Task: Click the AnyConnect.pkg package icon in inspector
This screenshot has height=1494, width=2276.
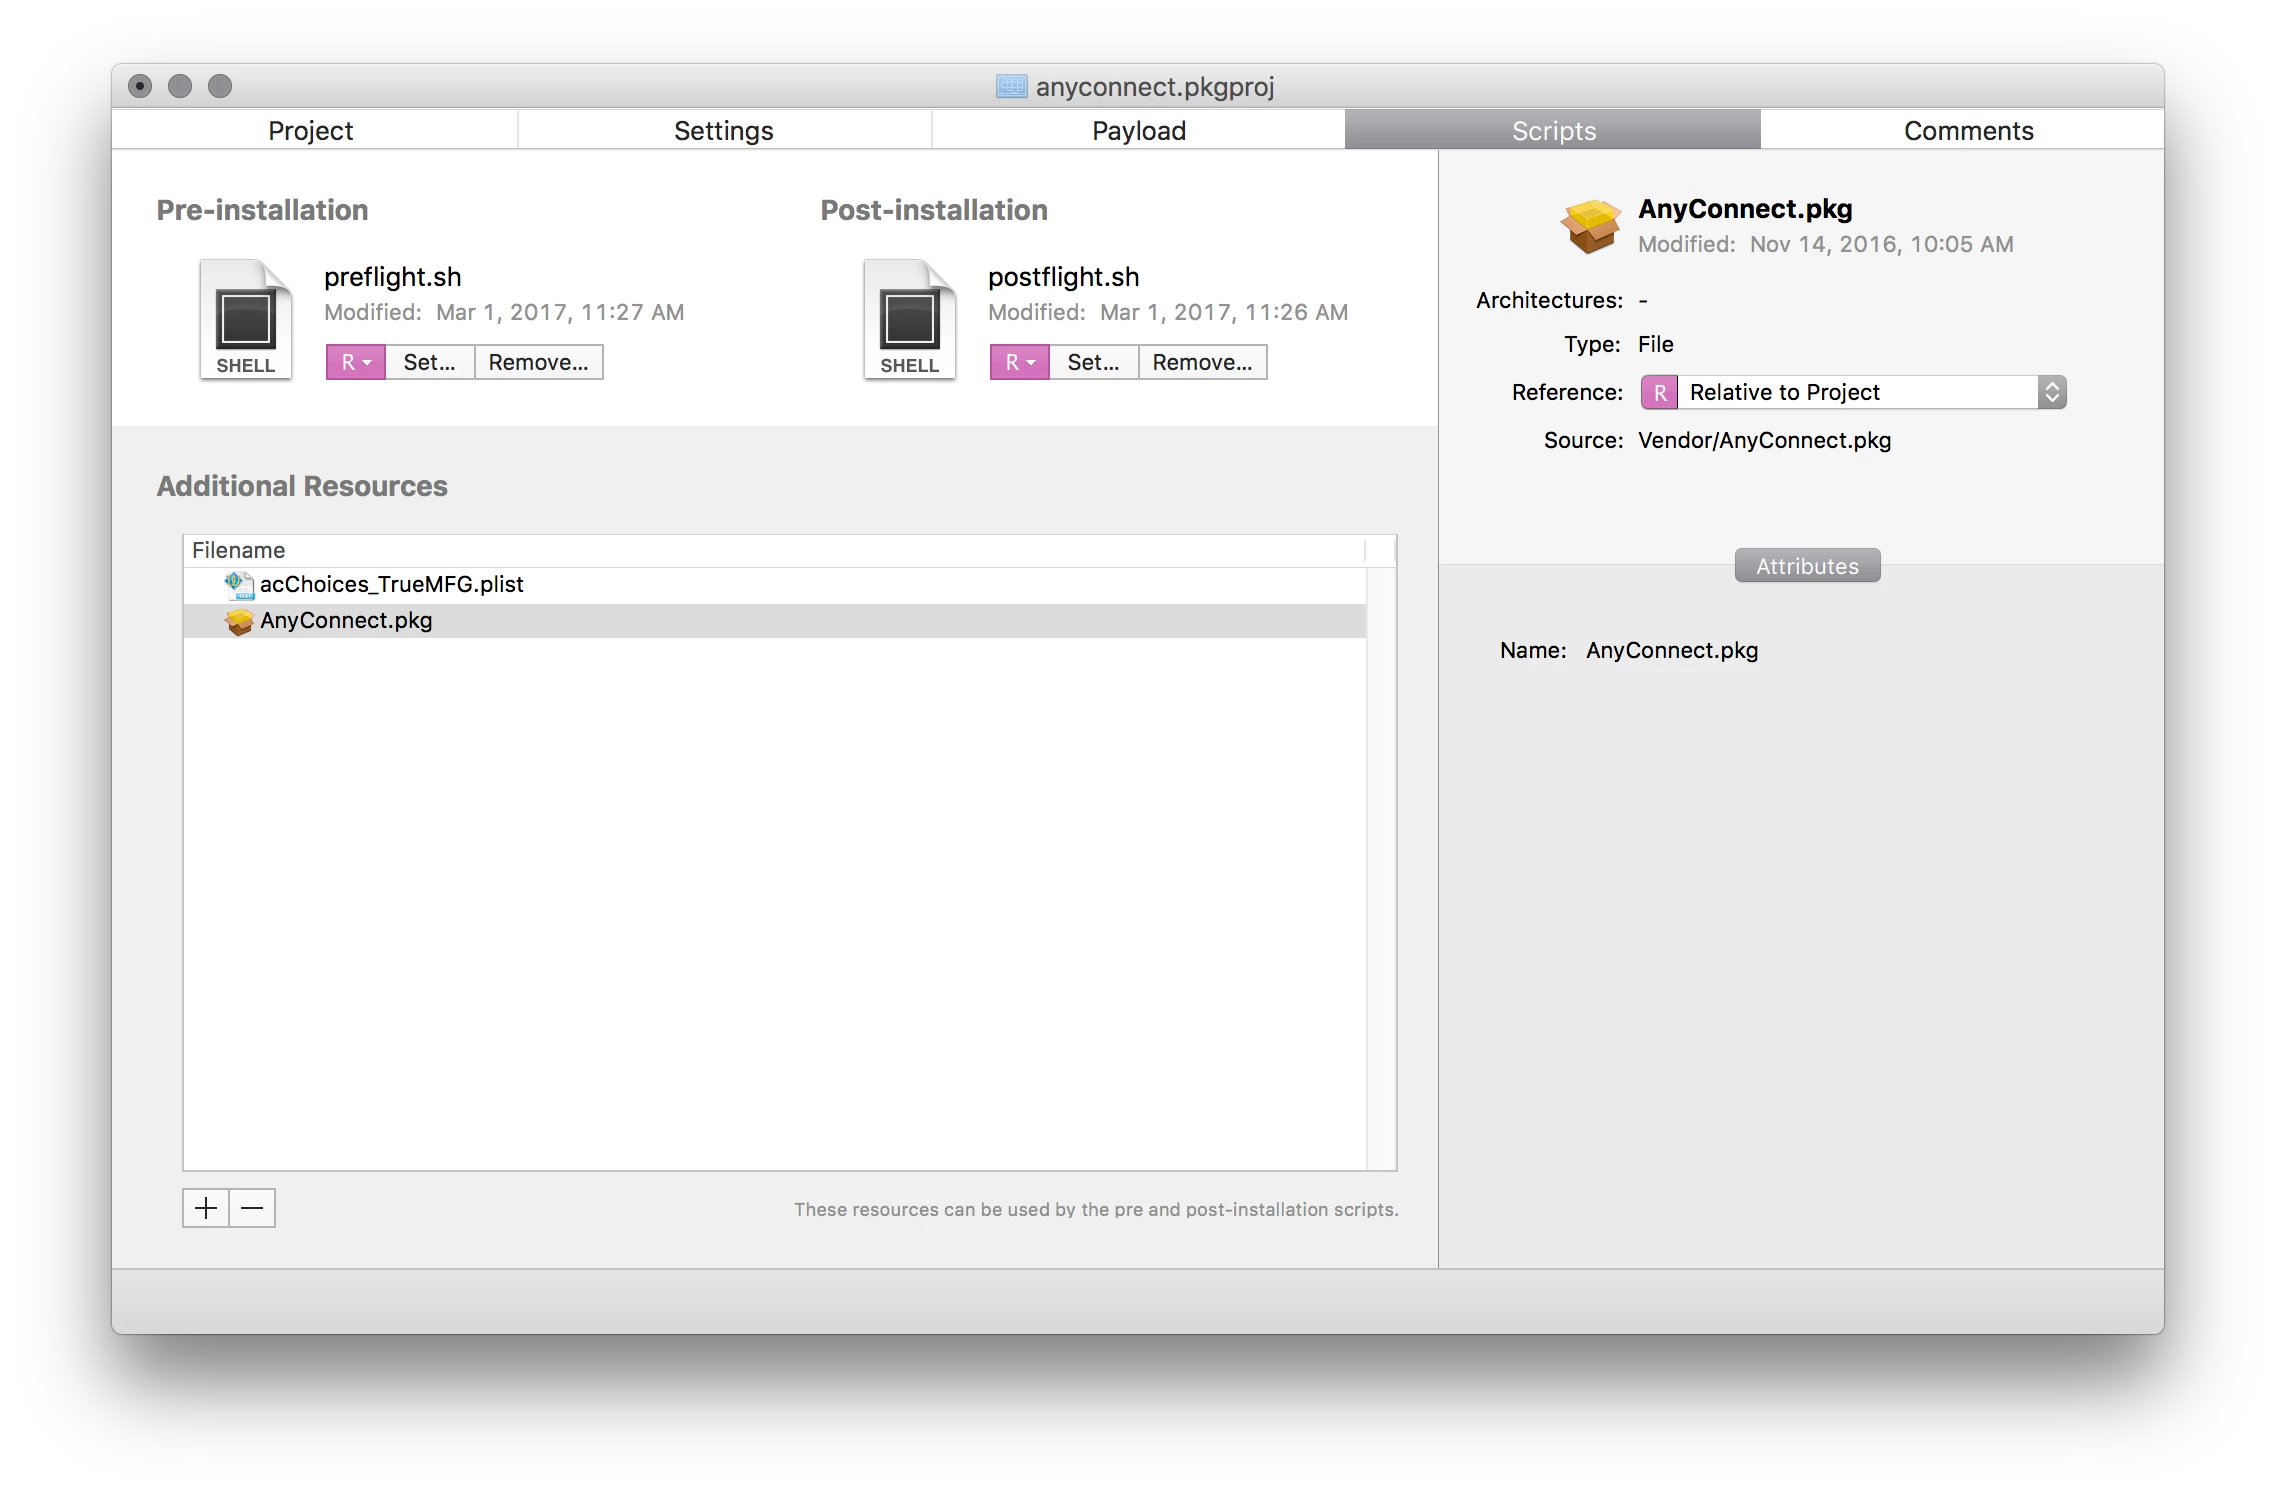Action: (x=1590, y=226)
